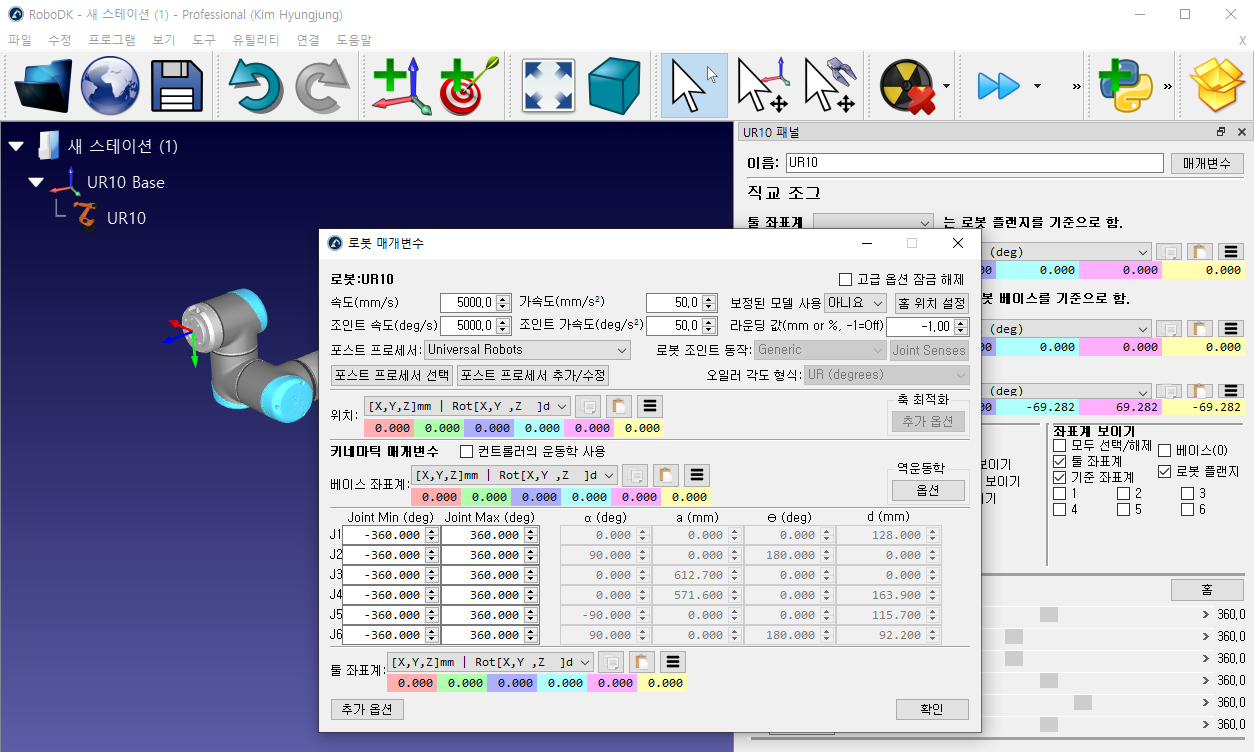Screen dimensions: 1254x752
Task: Open the load file folder icon
Action: [43, 86]
